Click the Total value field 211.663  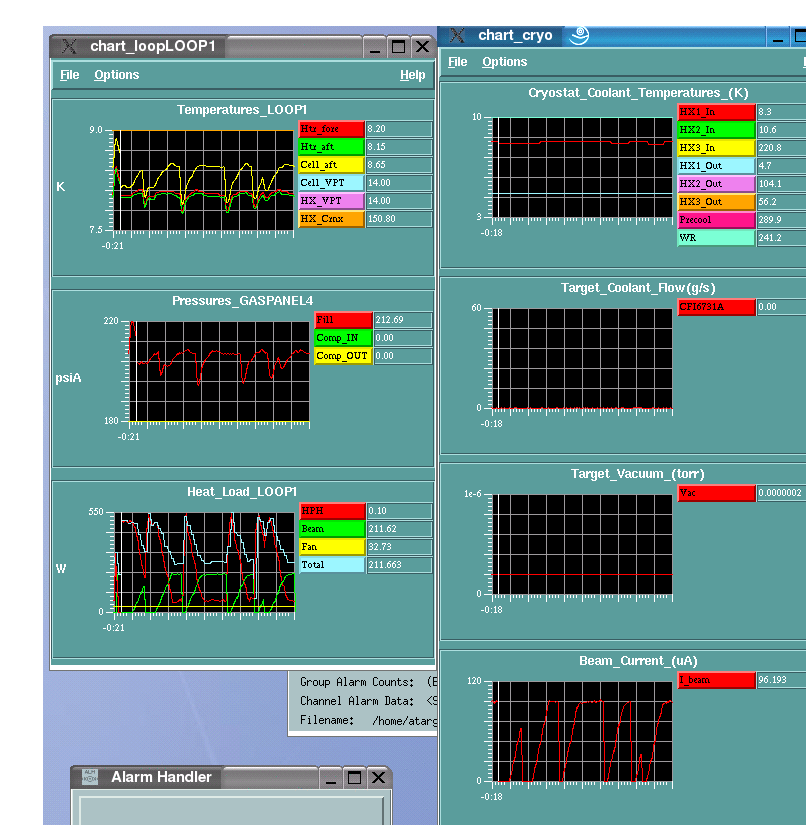(x=399, y=565)
